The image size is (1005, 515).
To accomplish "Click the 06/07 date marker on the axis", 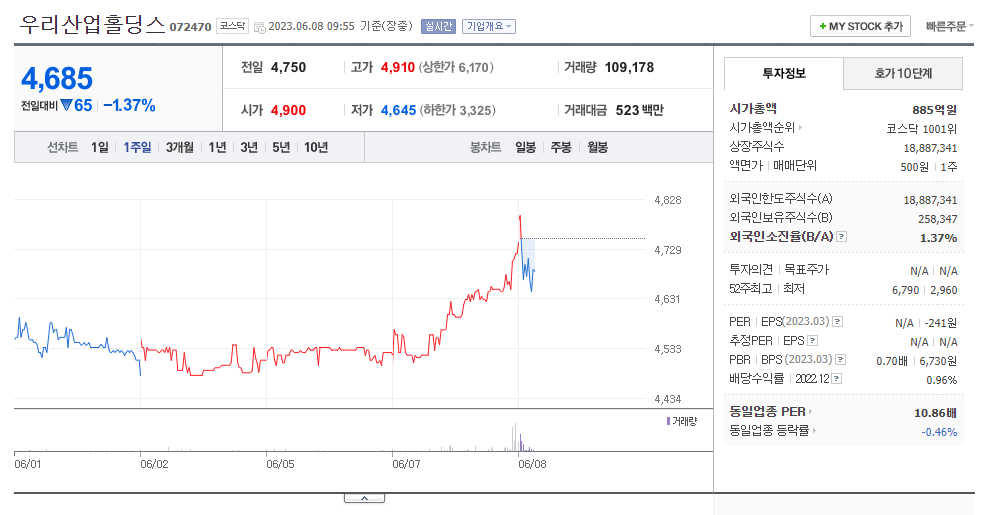I will 406,464.
